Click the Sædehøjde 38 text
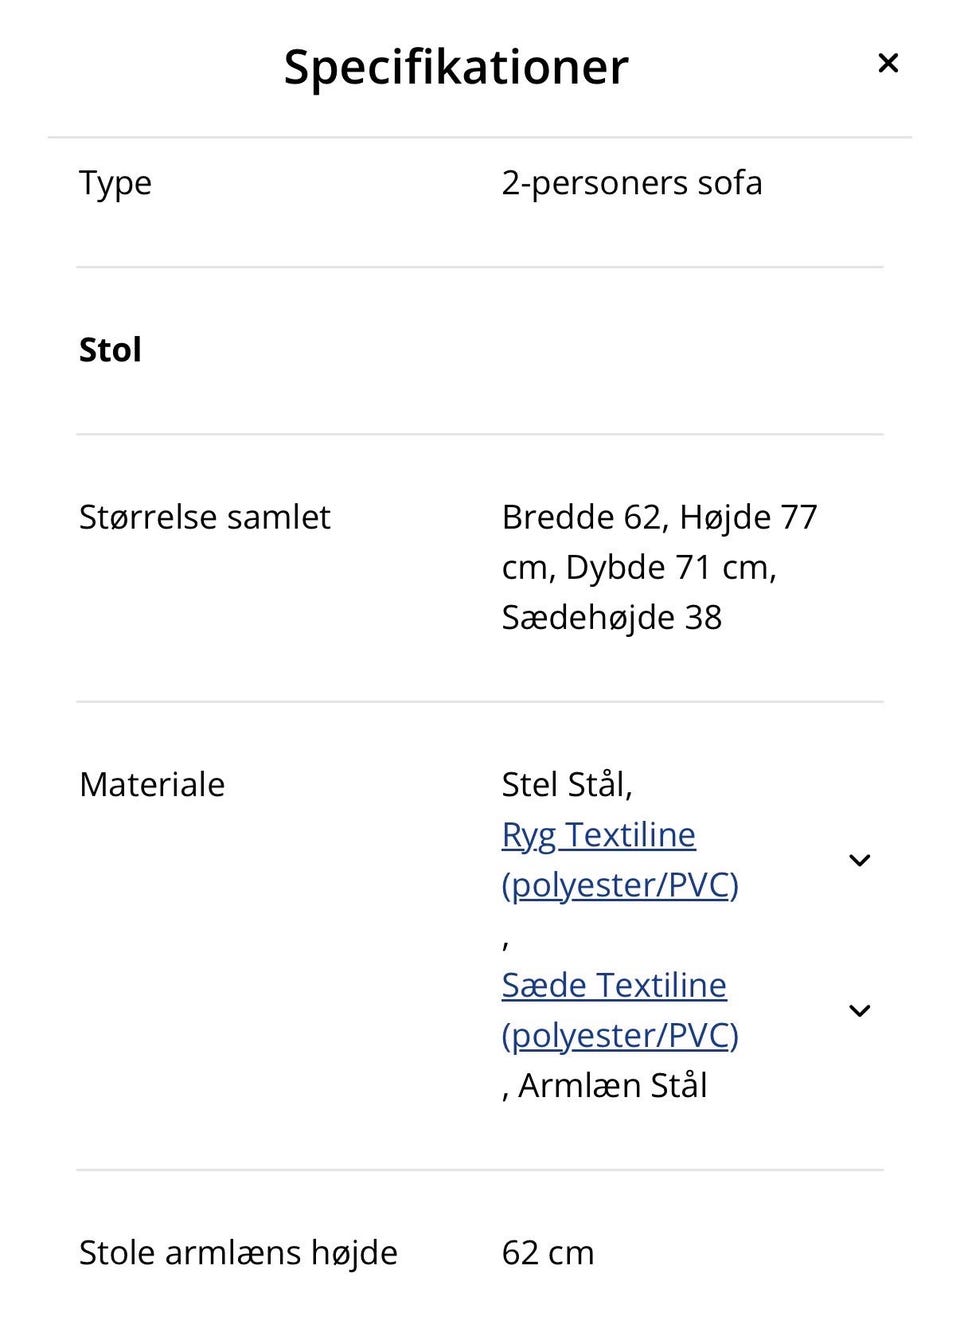The height and width of the screenshot is (1324, 960). click(611, 617)
